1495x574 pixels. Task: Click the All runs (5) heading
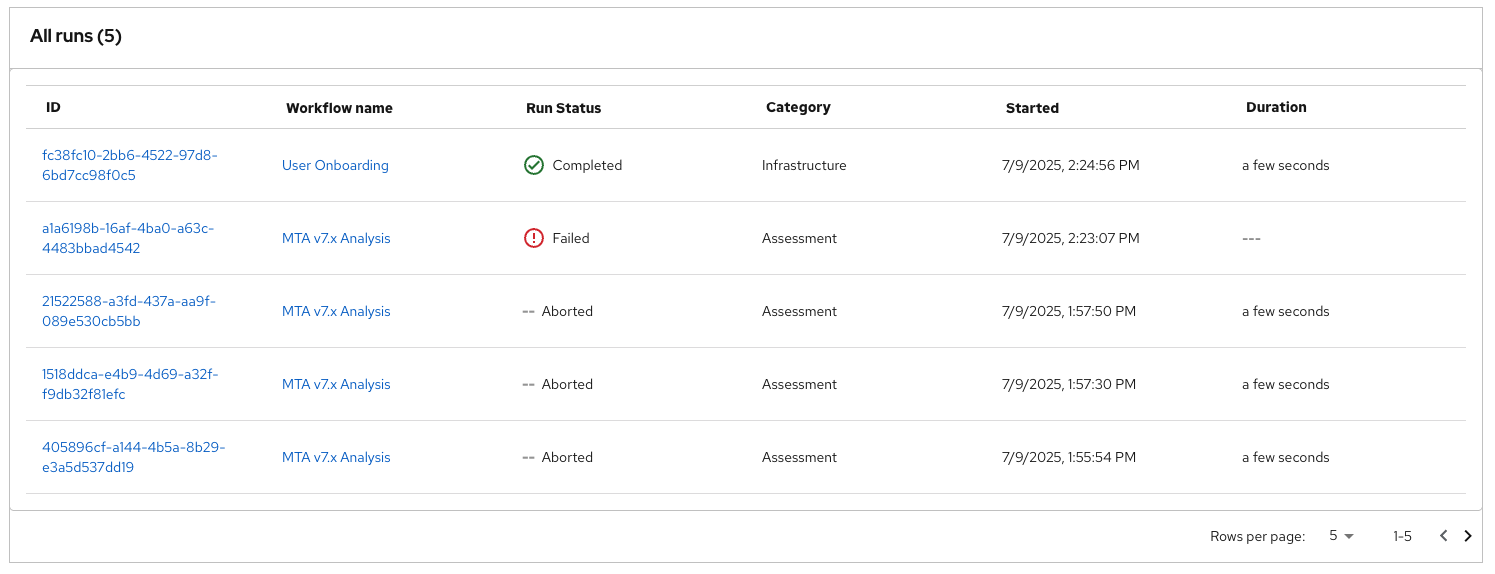(76, 36)
